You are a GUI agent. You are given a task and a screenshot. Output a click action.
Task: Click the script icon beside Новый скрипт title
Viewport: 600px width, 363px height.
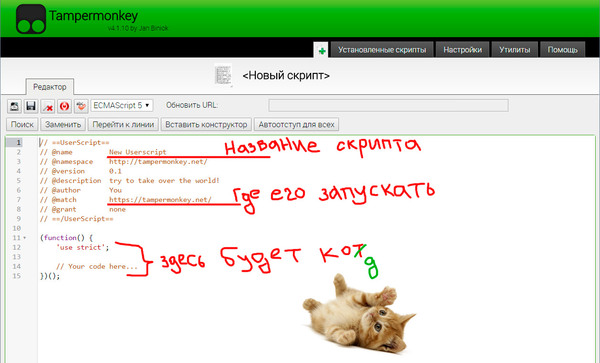[223, 75]
